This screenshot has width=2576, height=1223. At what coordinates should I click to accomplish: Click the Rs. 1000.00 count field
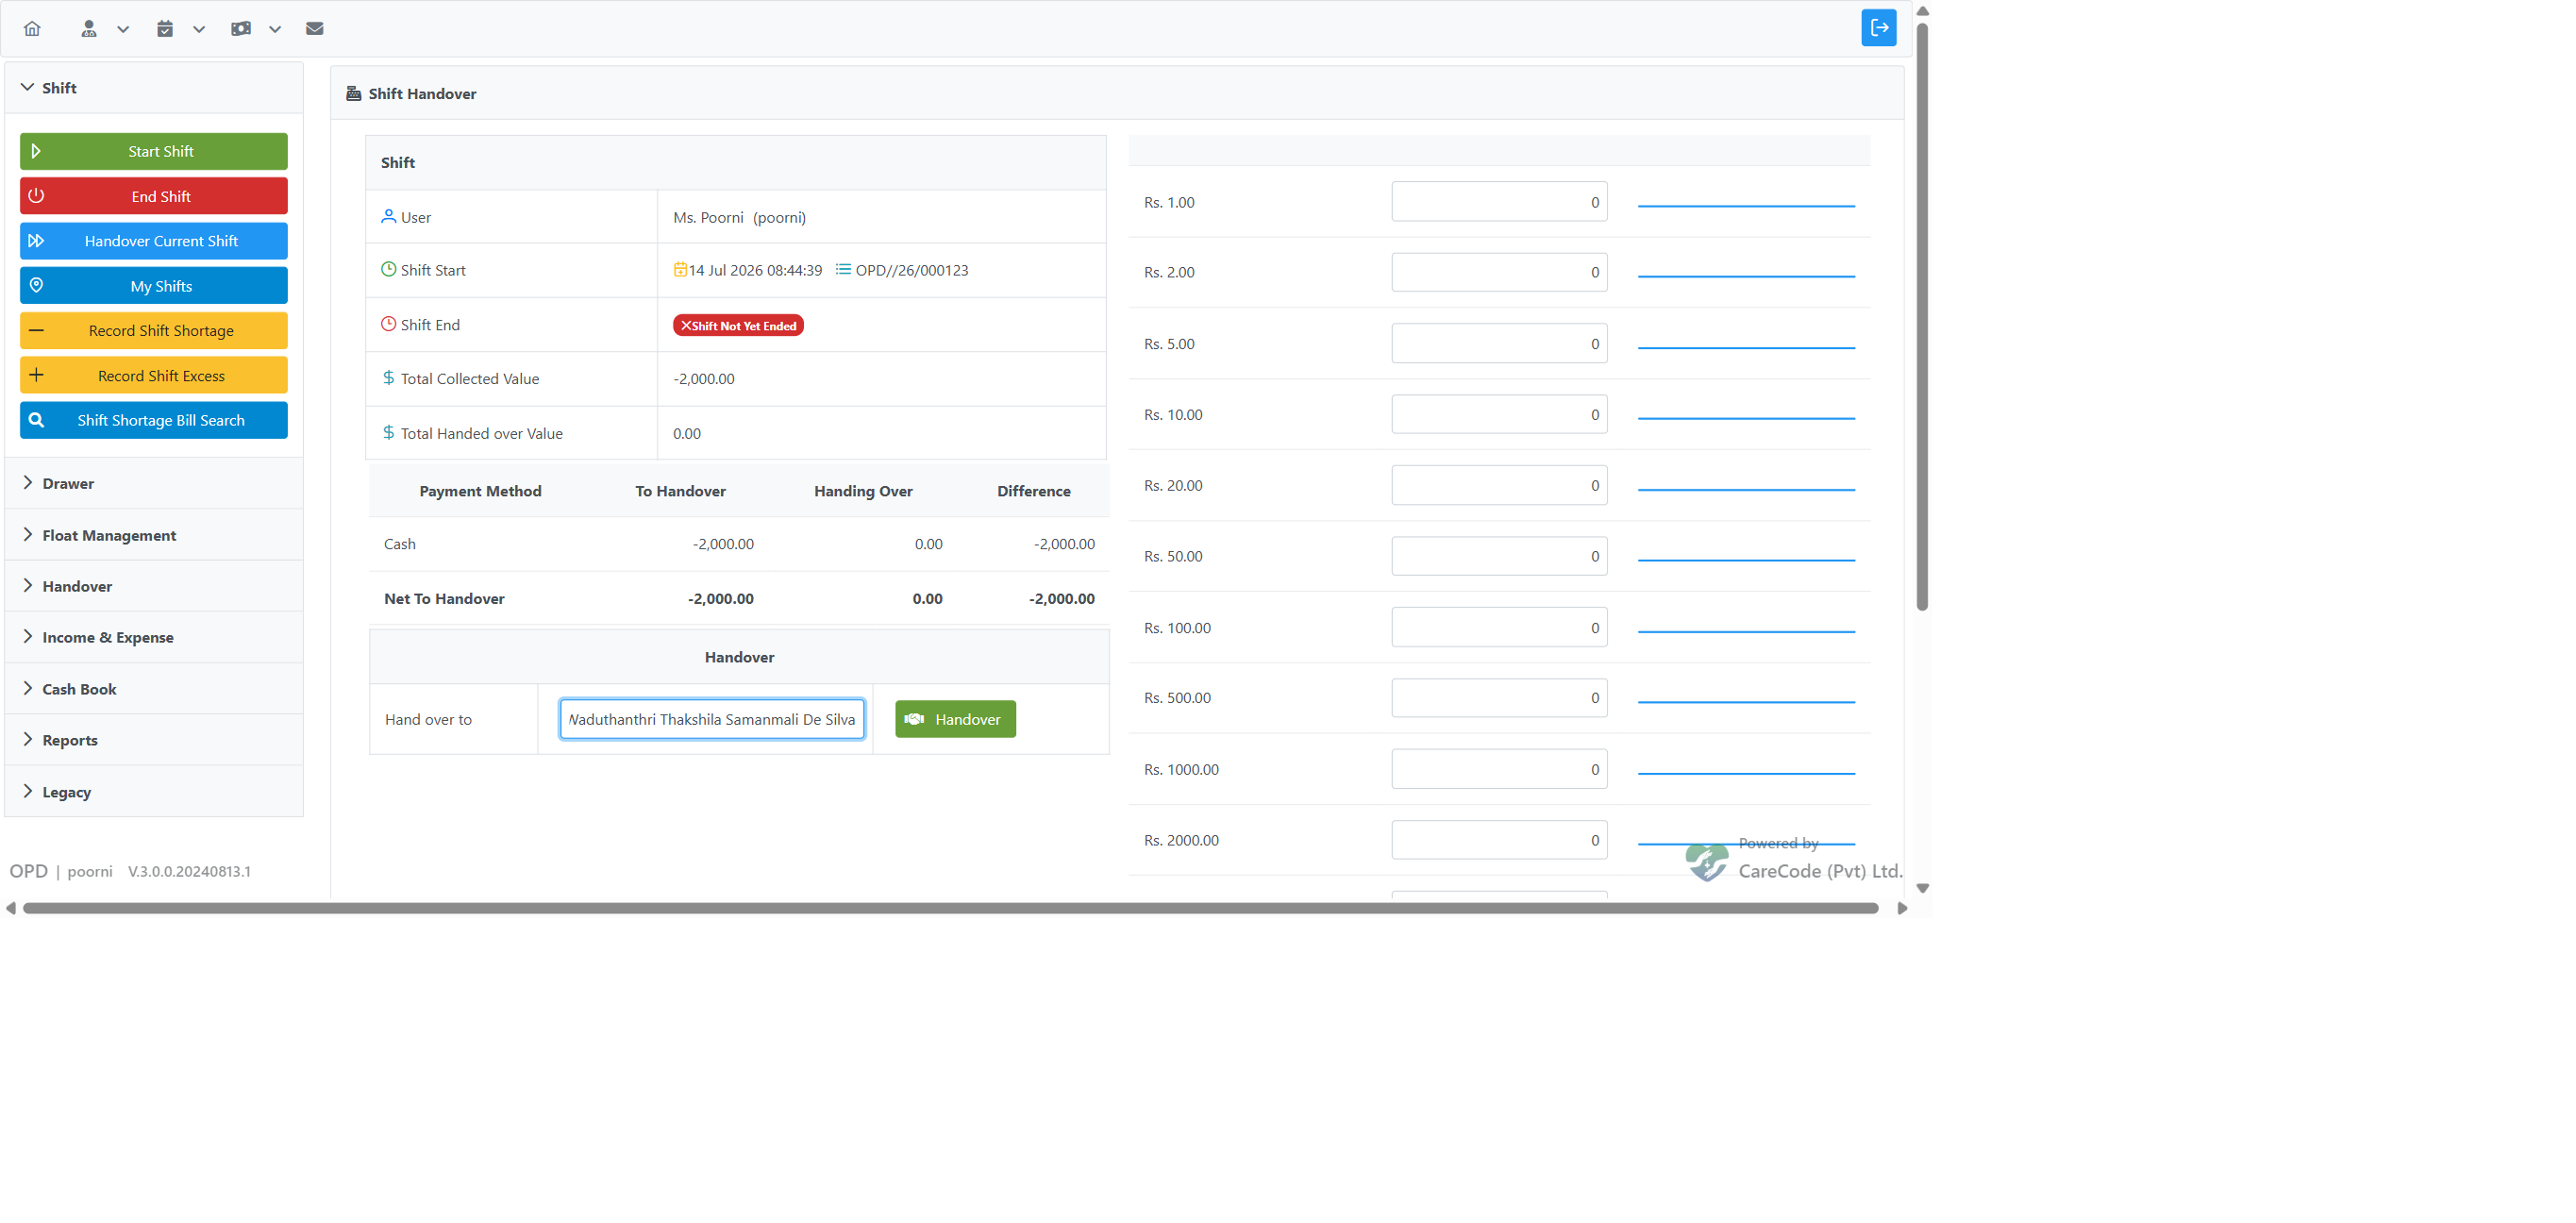[1499, 770]
